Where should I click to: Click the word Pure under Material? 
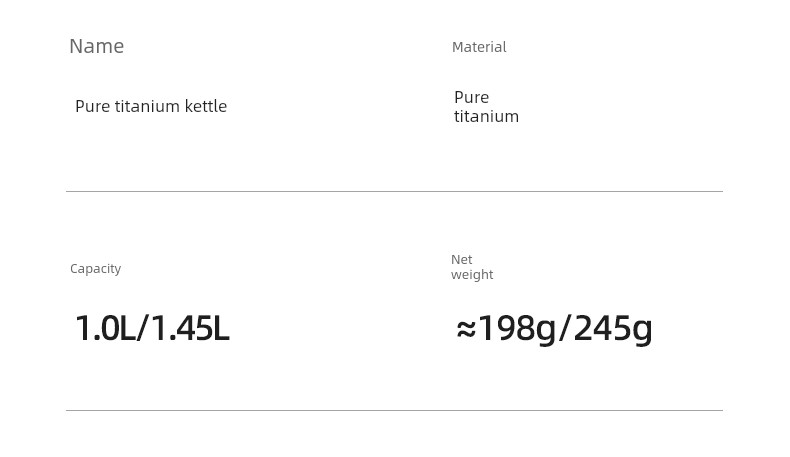click(472, 97)
